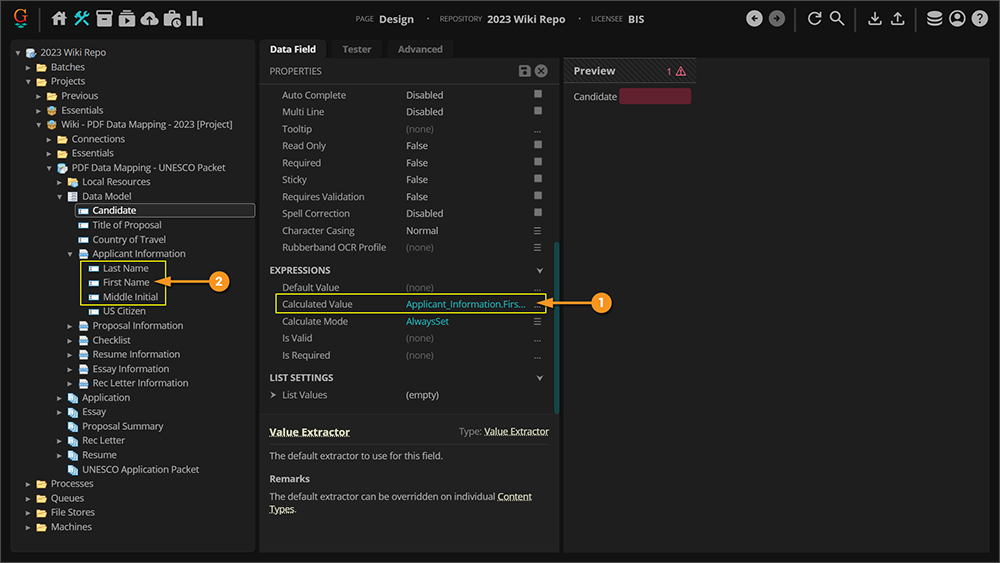Enable the Required property checkbox

(537, 163)
